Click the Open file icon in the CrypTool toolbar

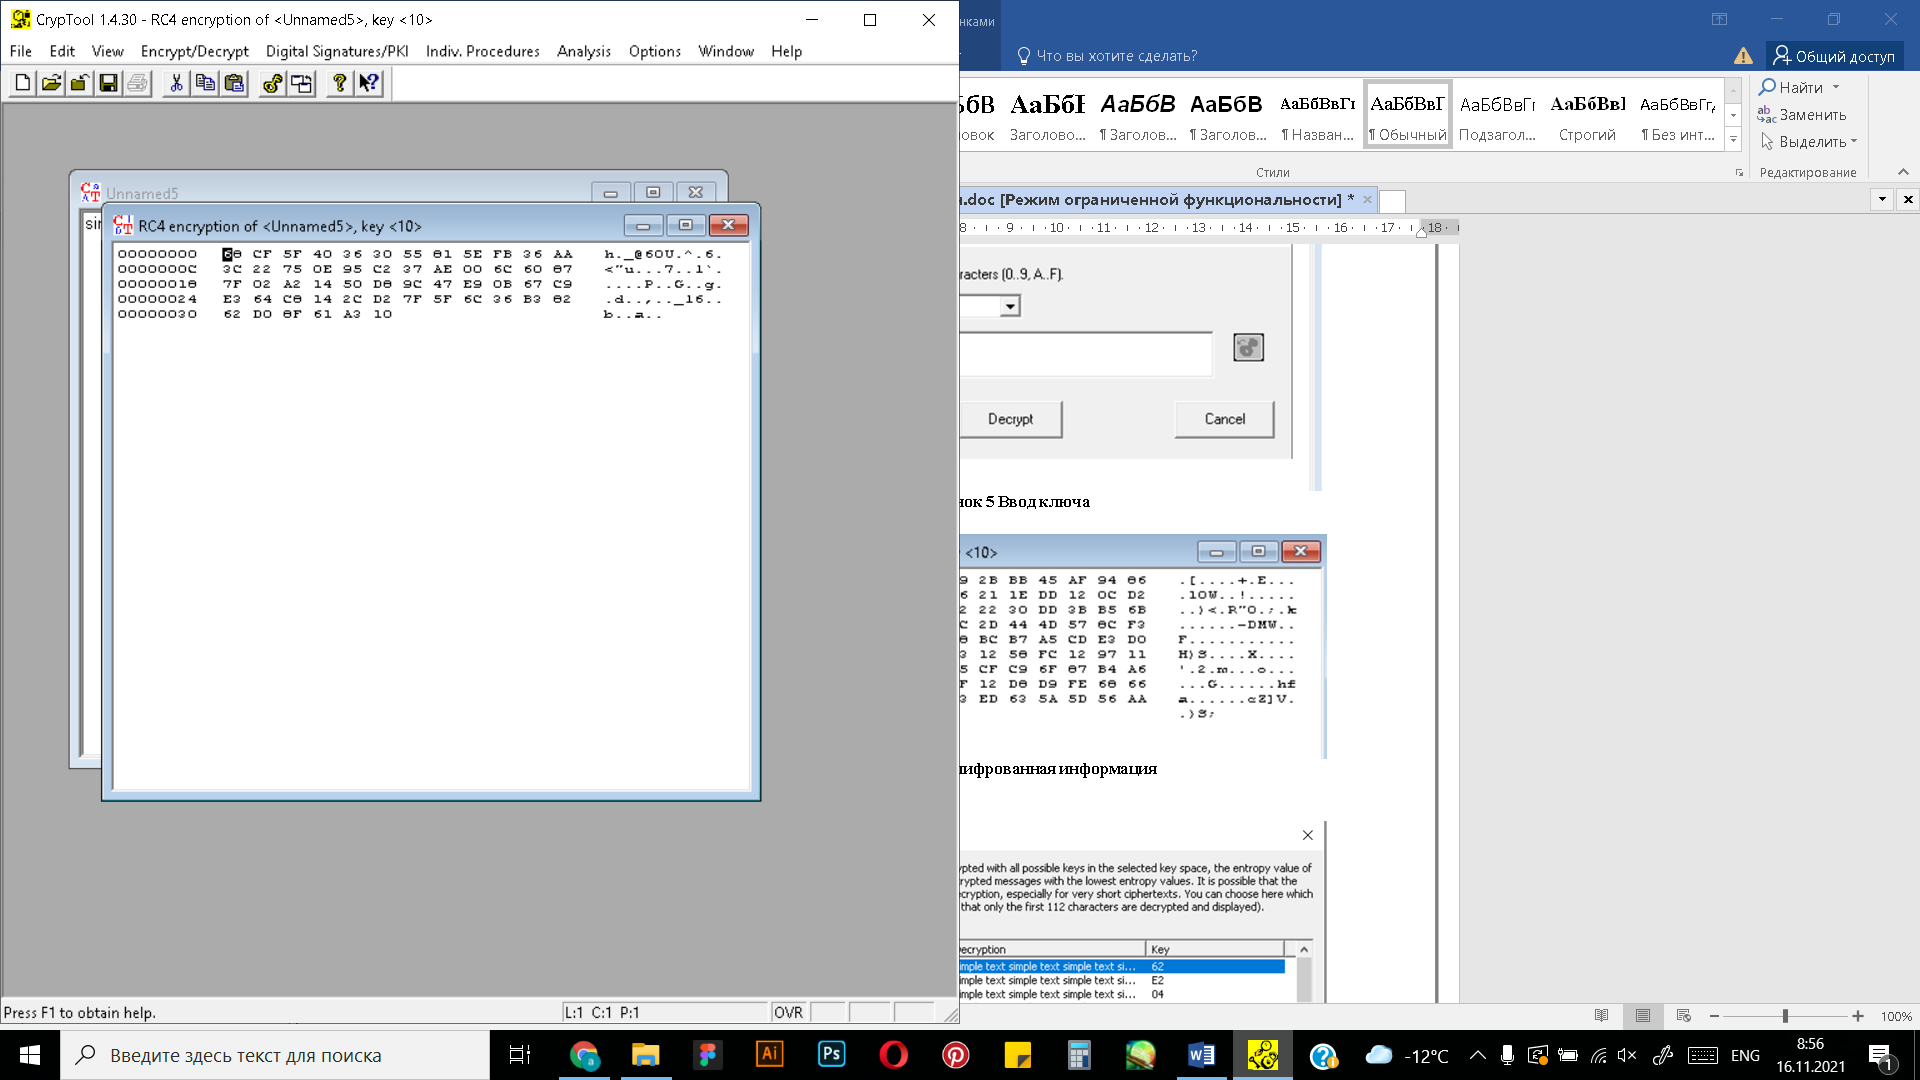click(51, 84)
